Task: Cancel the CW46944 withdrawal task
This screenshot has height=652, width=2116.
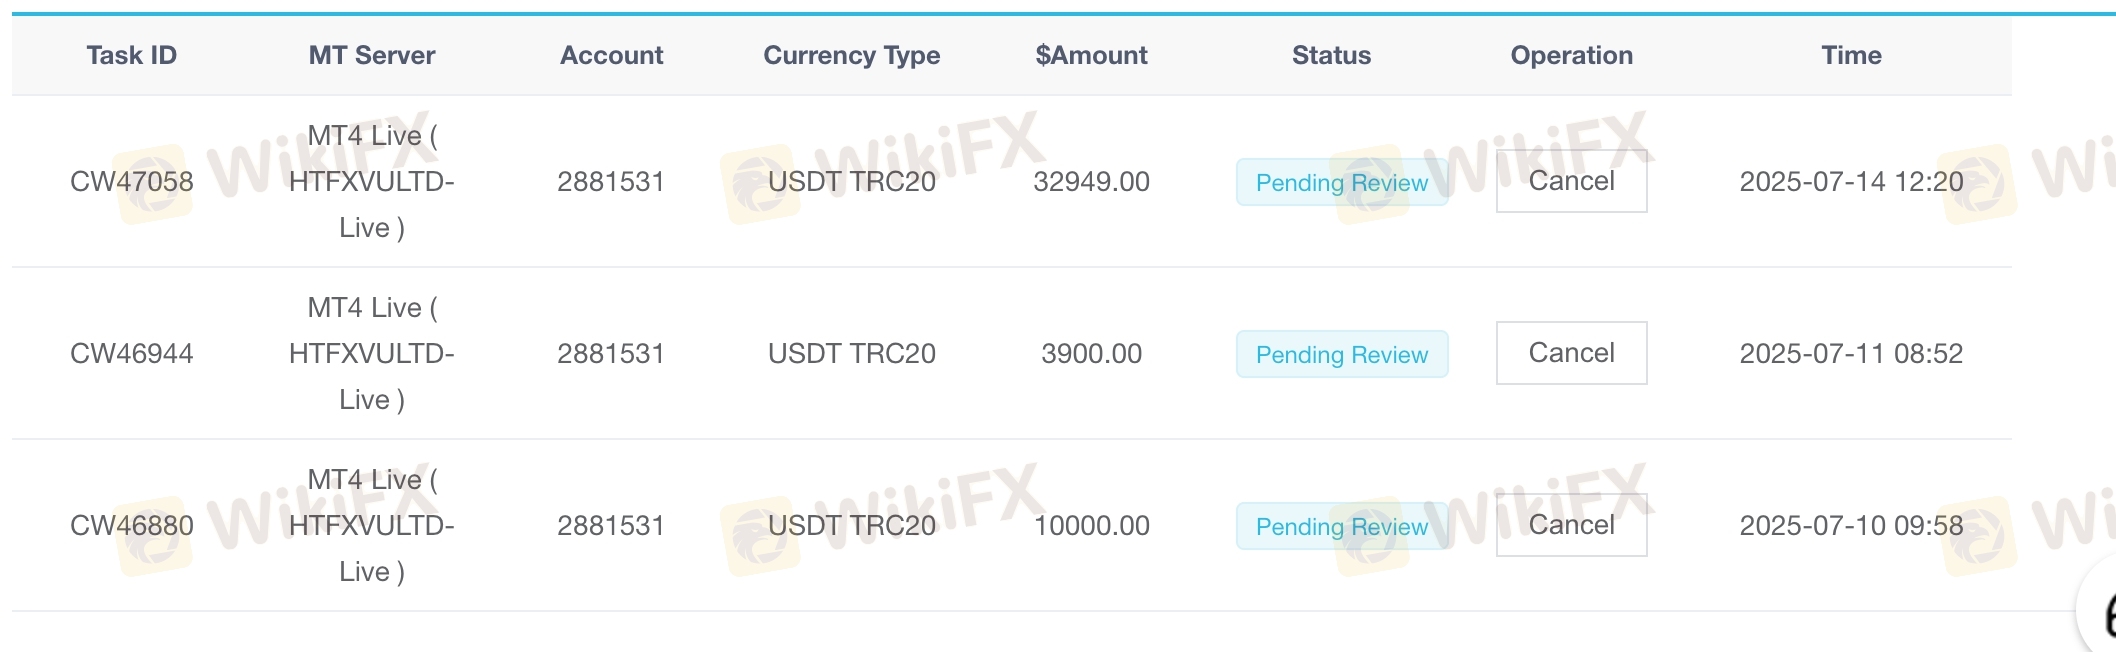Action: click(1571, 353)
